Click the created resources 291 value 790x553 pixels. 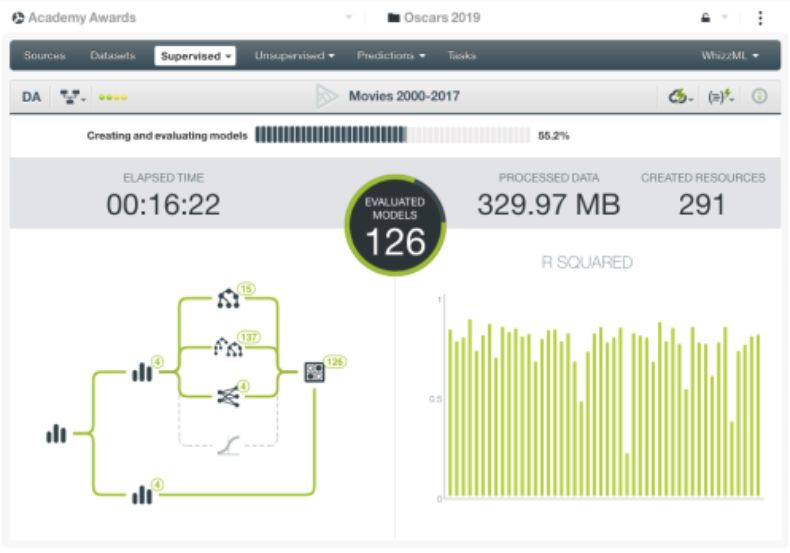(702, 204)
